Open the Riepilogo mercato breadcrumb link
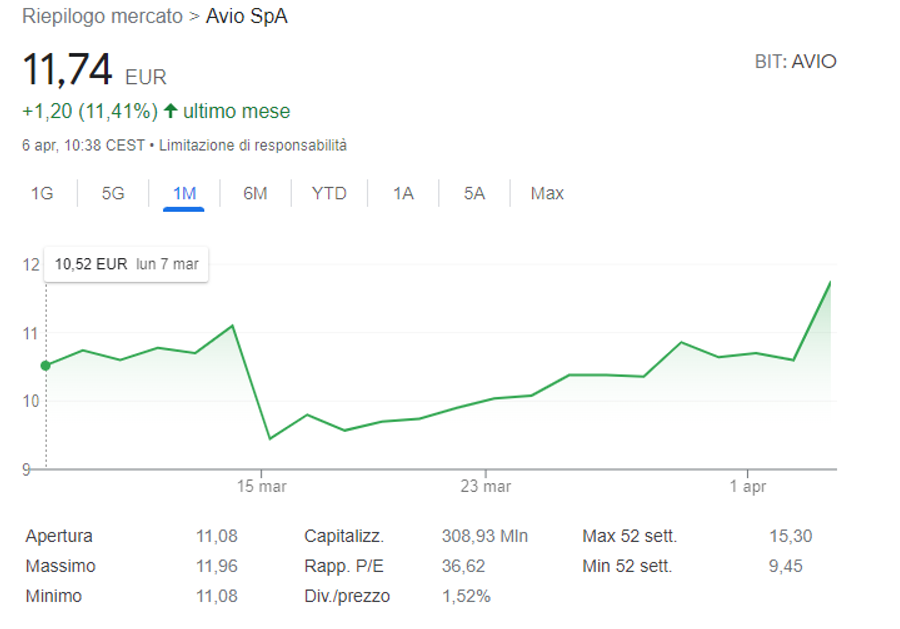The width and height of the screenshot is (900, 629). coord(102,16)
